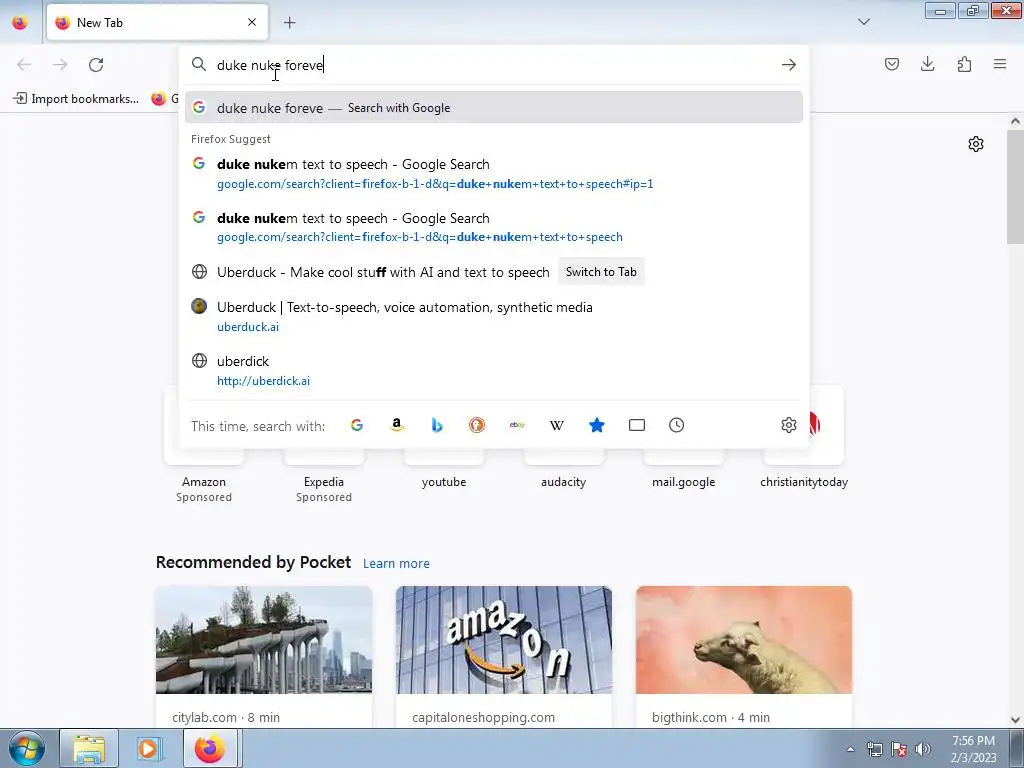1024x768 pixels.
Task: Click the Learn more link for Pocket
Action: point(396,563)
